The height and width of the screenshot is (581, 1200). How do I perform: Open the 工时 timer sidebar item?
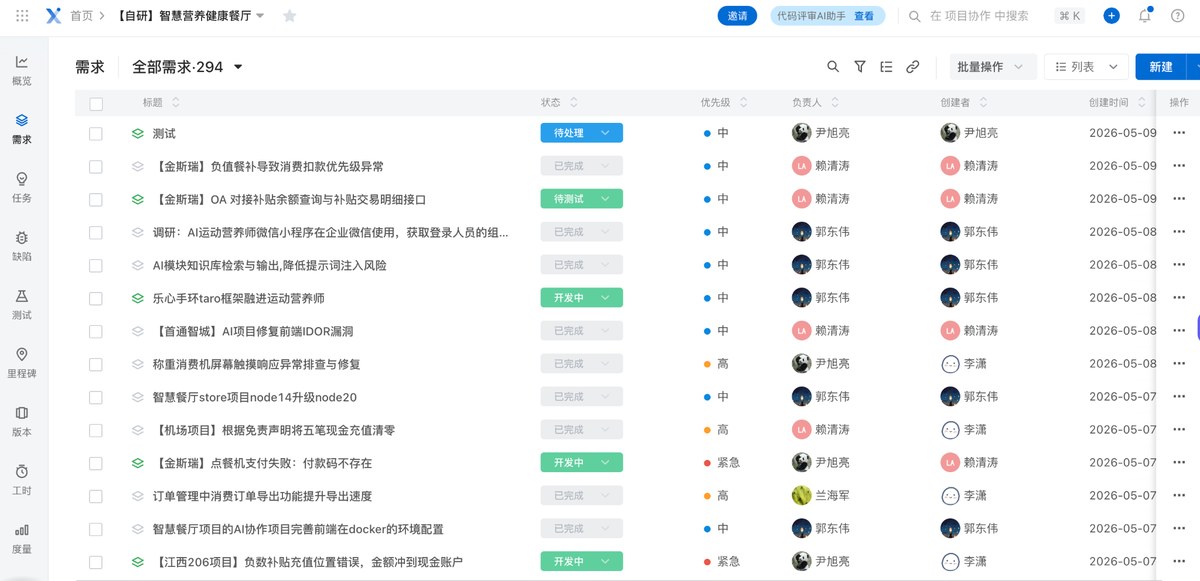tap(22, 479)
